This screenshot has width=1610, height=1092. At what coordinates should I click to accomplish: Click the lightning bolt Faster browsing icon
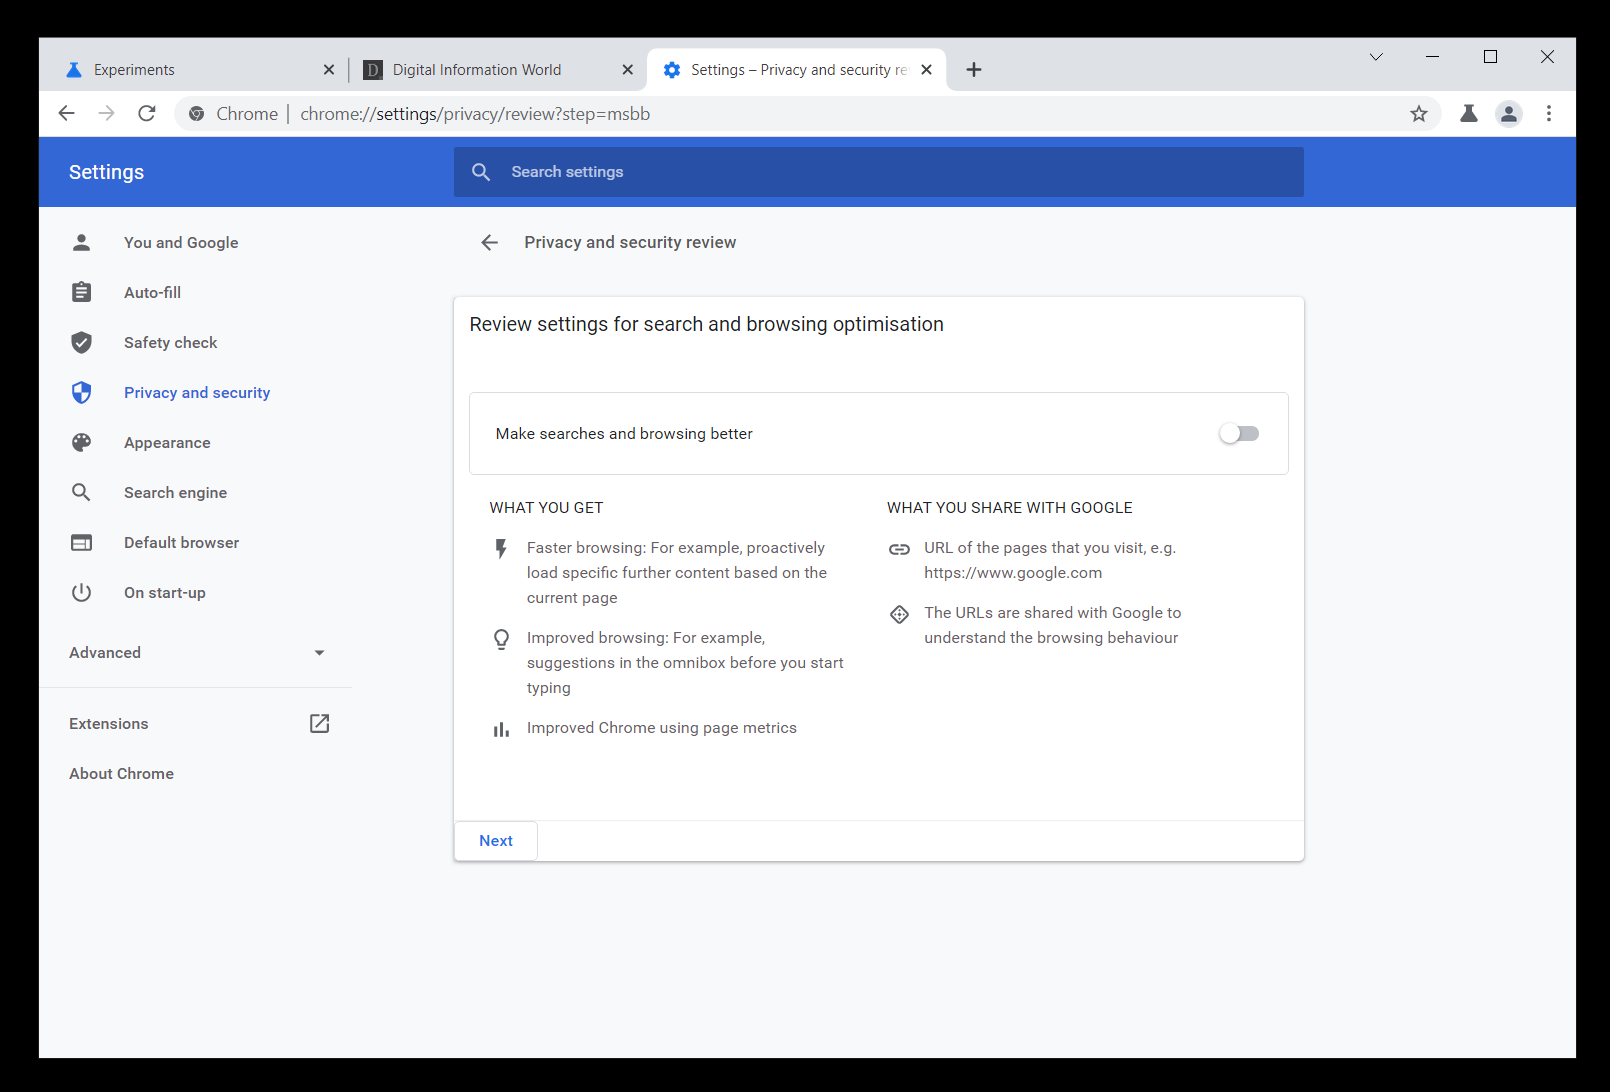[501, 548]
